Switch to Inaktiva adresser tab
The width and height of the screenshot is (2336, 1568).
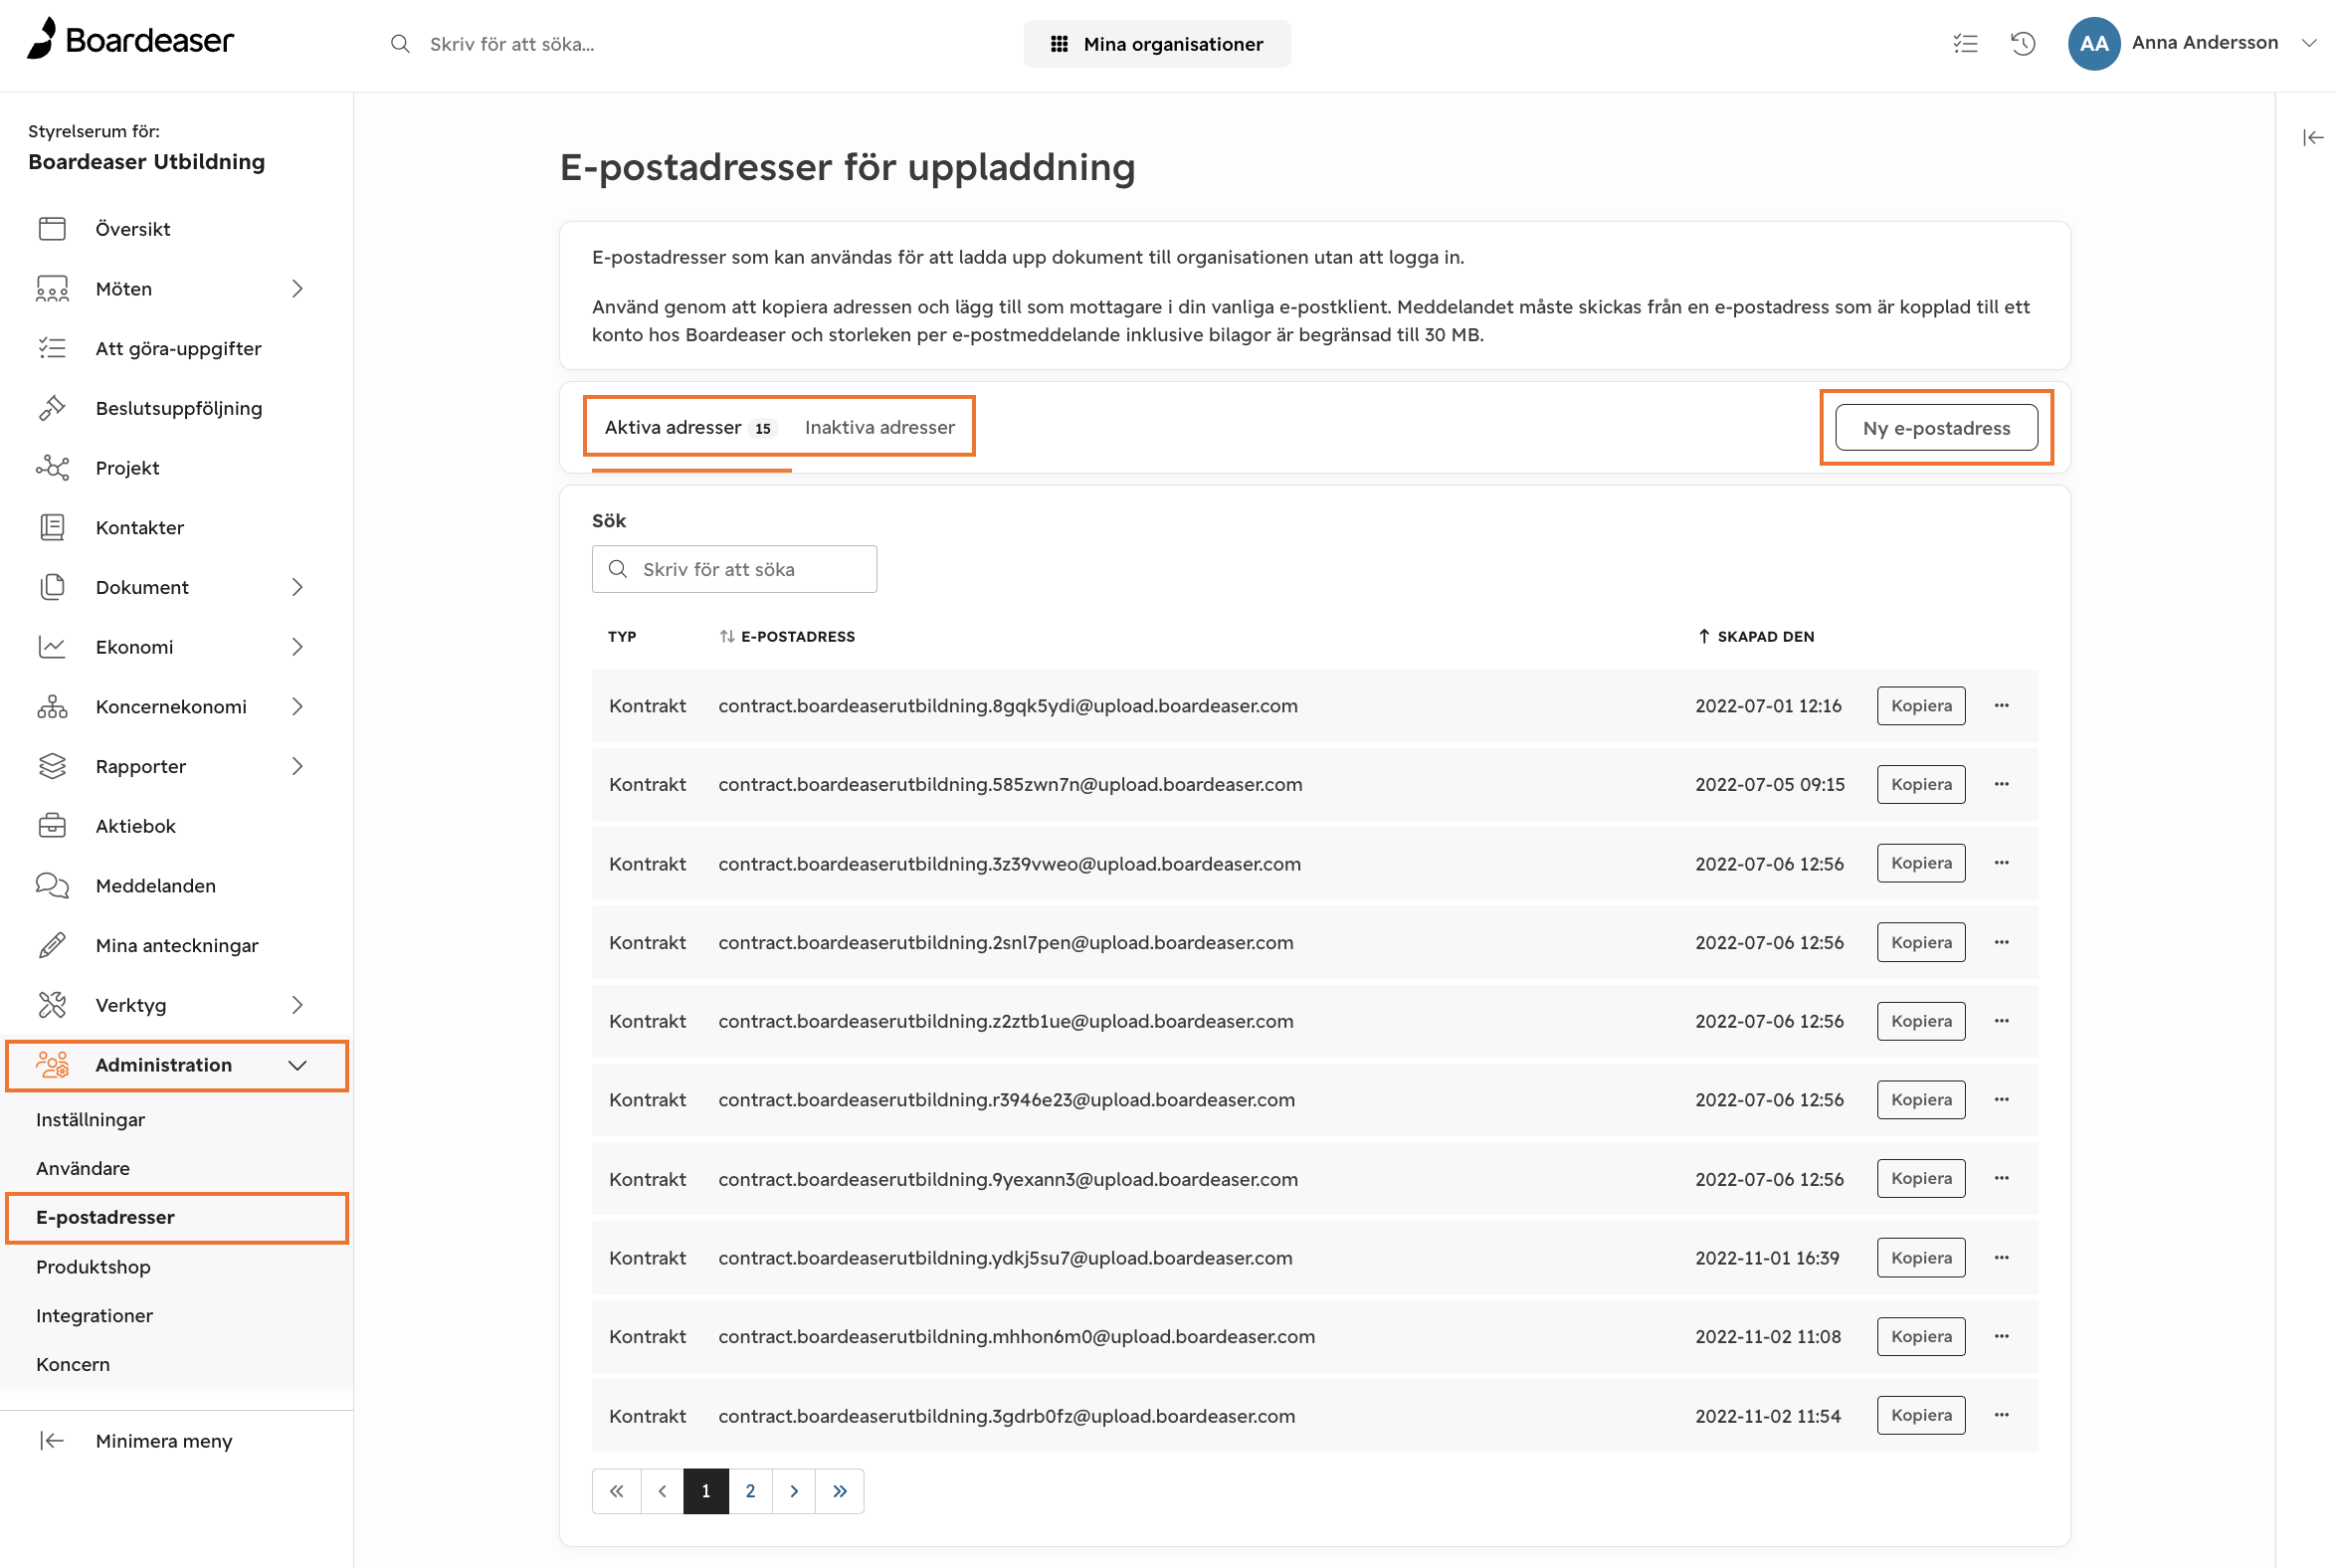point(879,428)
